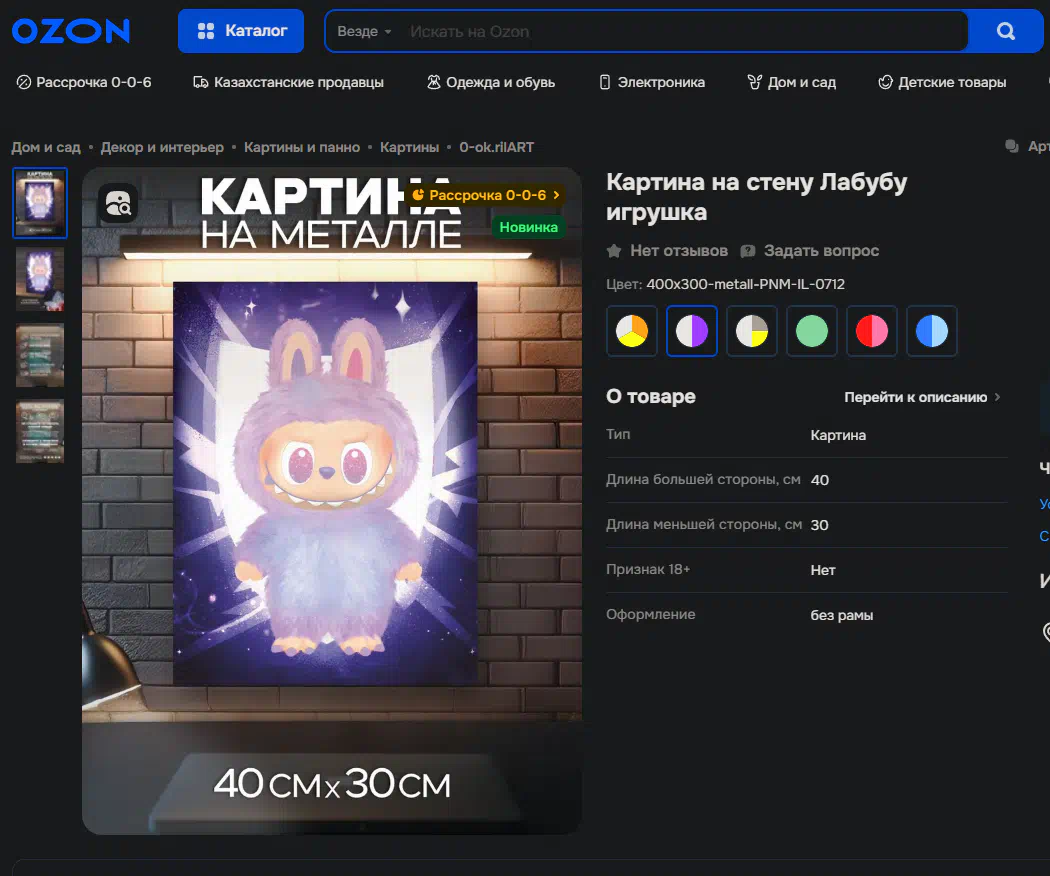1050x876 pixels.
Task: Select the third product thumbnail
Action: [x=40, y=356]
